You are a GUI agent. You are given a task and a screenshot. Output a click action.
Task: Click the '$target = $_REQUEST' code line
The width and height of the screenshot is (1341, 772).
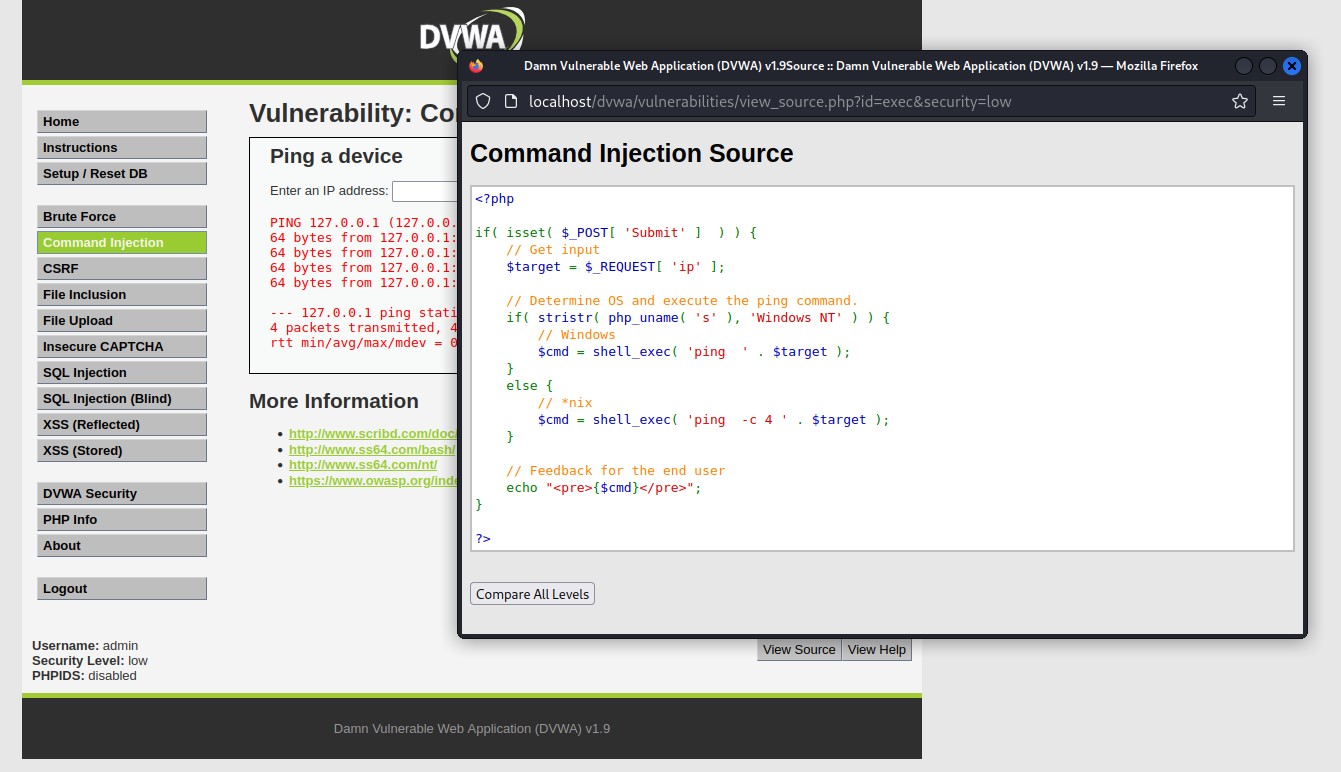616,267
